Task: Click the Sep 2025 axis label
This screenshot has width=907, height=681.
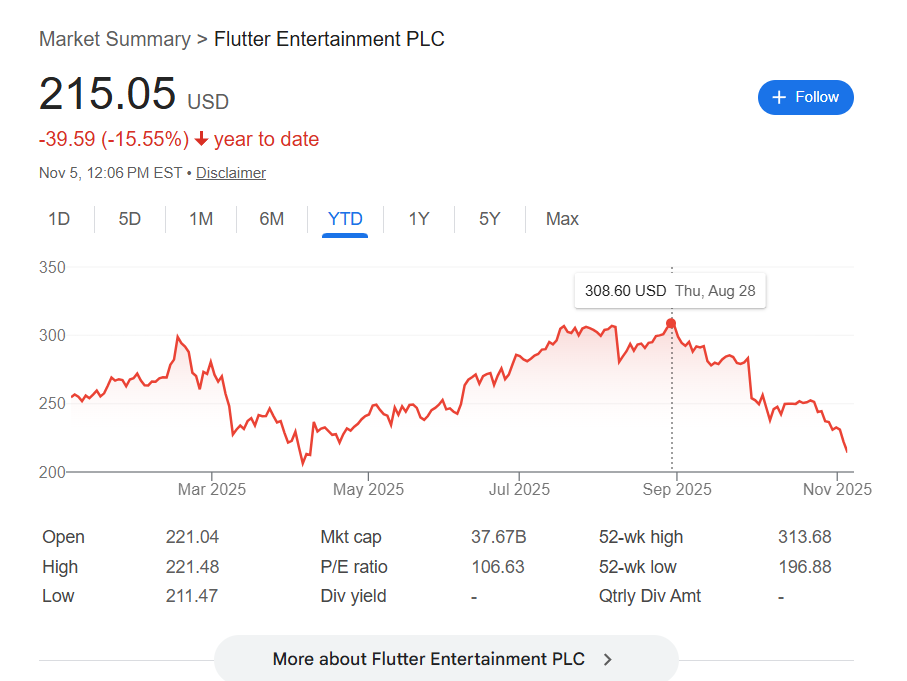Action: point(677,489)
